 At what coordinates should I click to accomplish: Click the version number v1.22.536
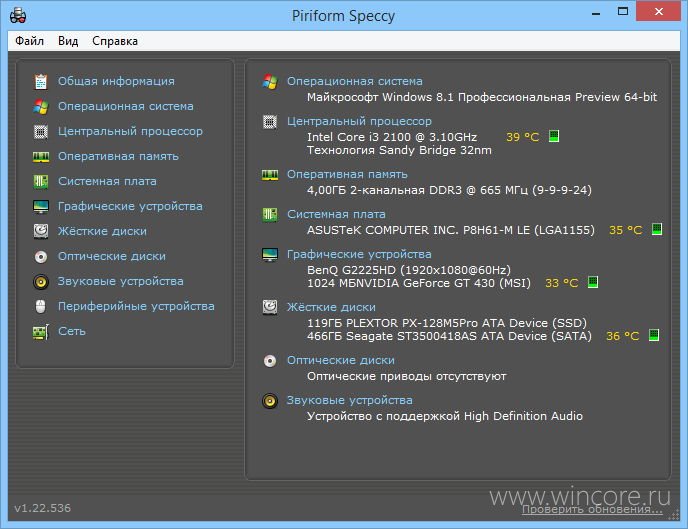(43, 508)
